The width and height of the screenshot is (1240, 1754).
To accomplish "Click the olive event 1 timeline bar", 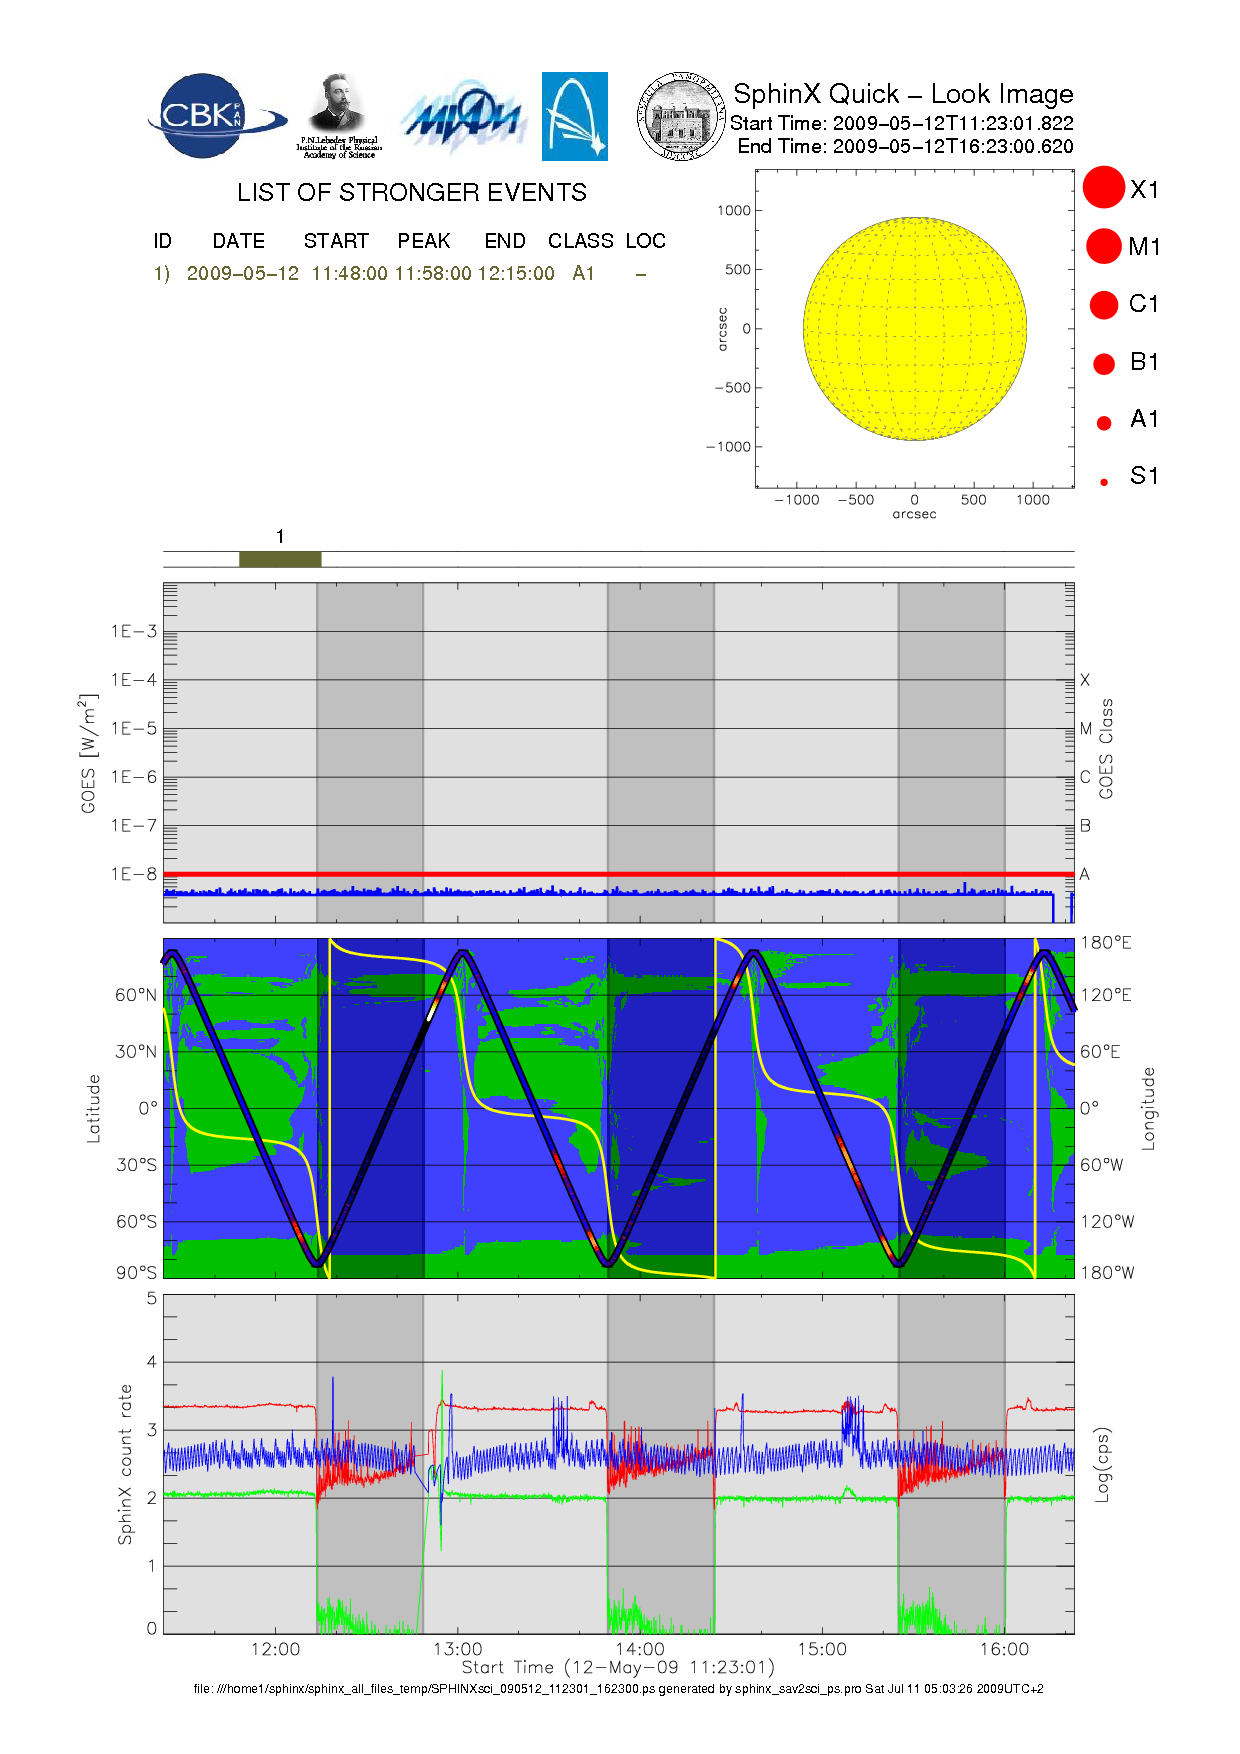I will [x=280, y=559].
